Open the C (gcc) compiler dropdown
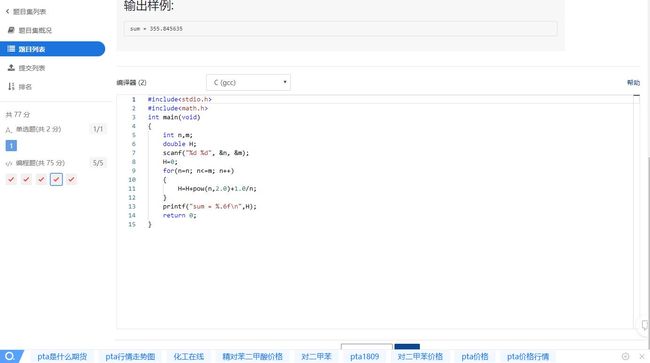 point(248,82)
